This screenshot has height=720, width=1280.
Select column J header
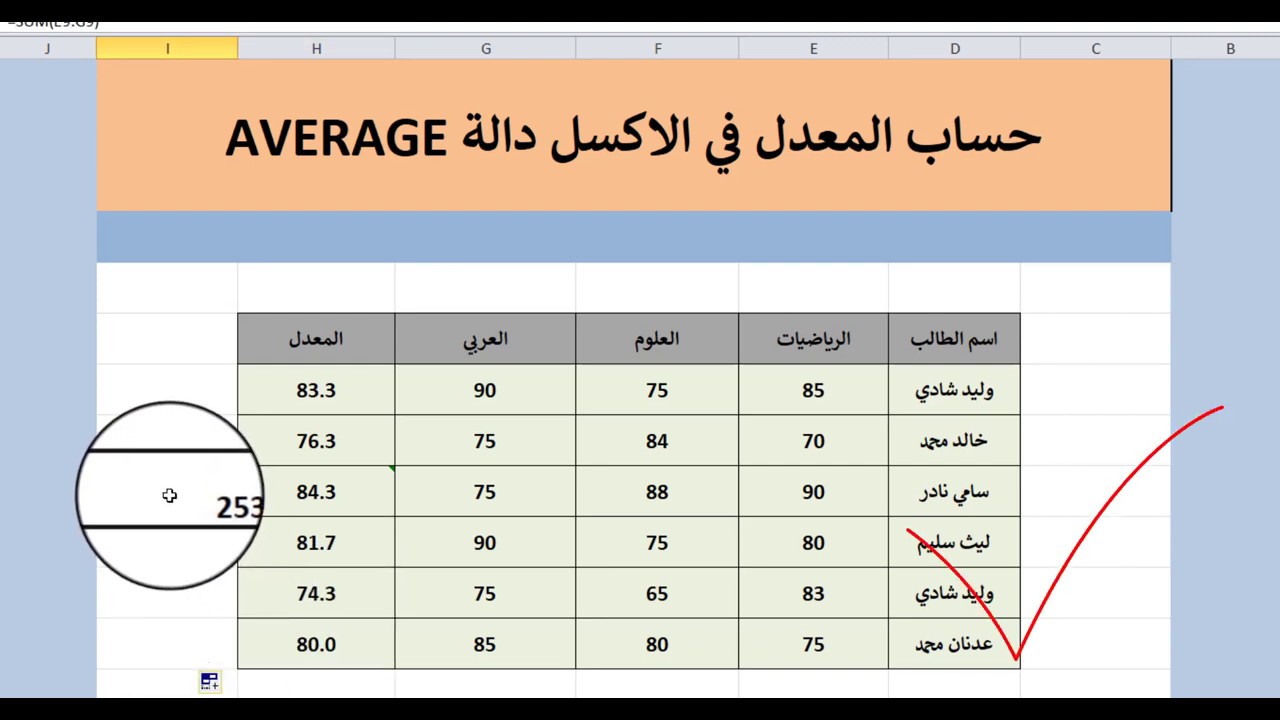(x=48, y=48)
